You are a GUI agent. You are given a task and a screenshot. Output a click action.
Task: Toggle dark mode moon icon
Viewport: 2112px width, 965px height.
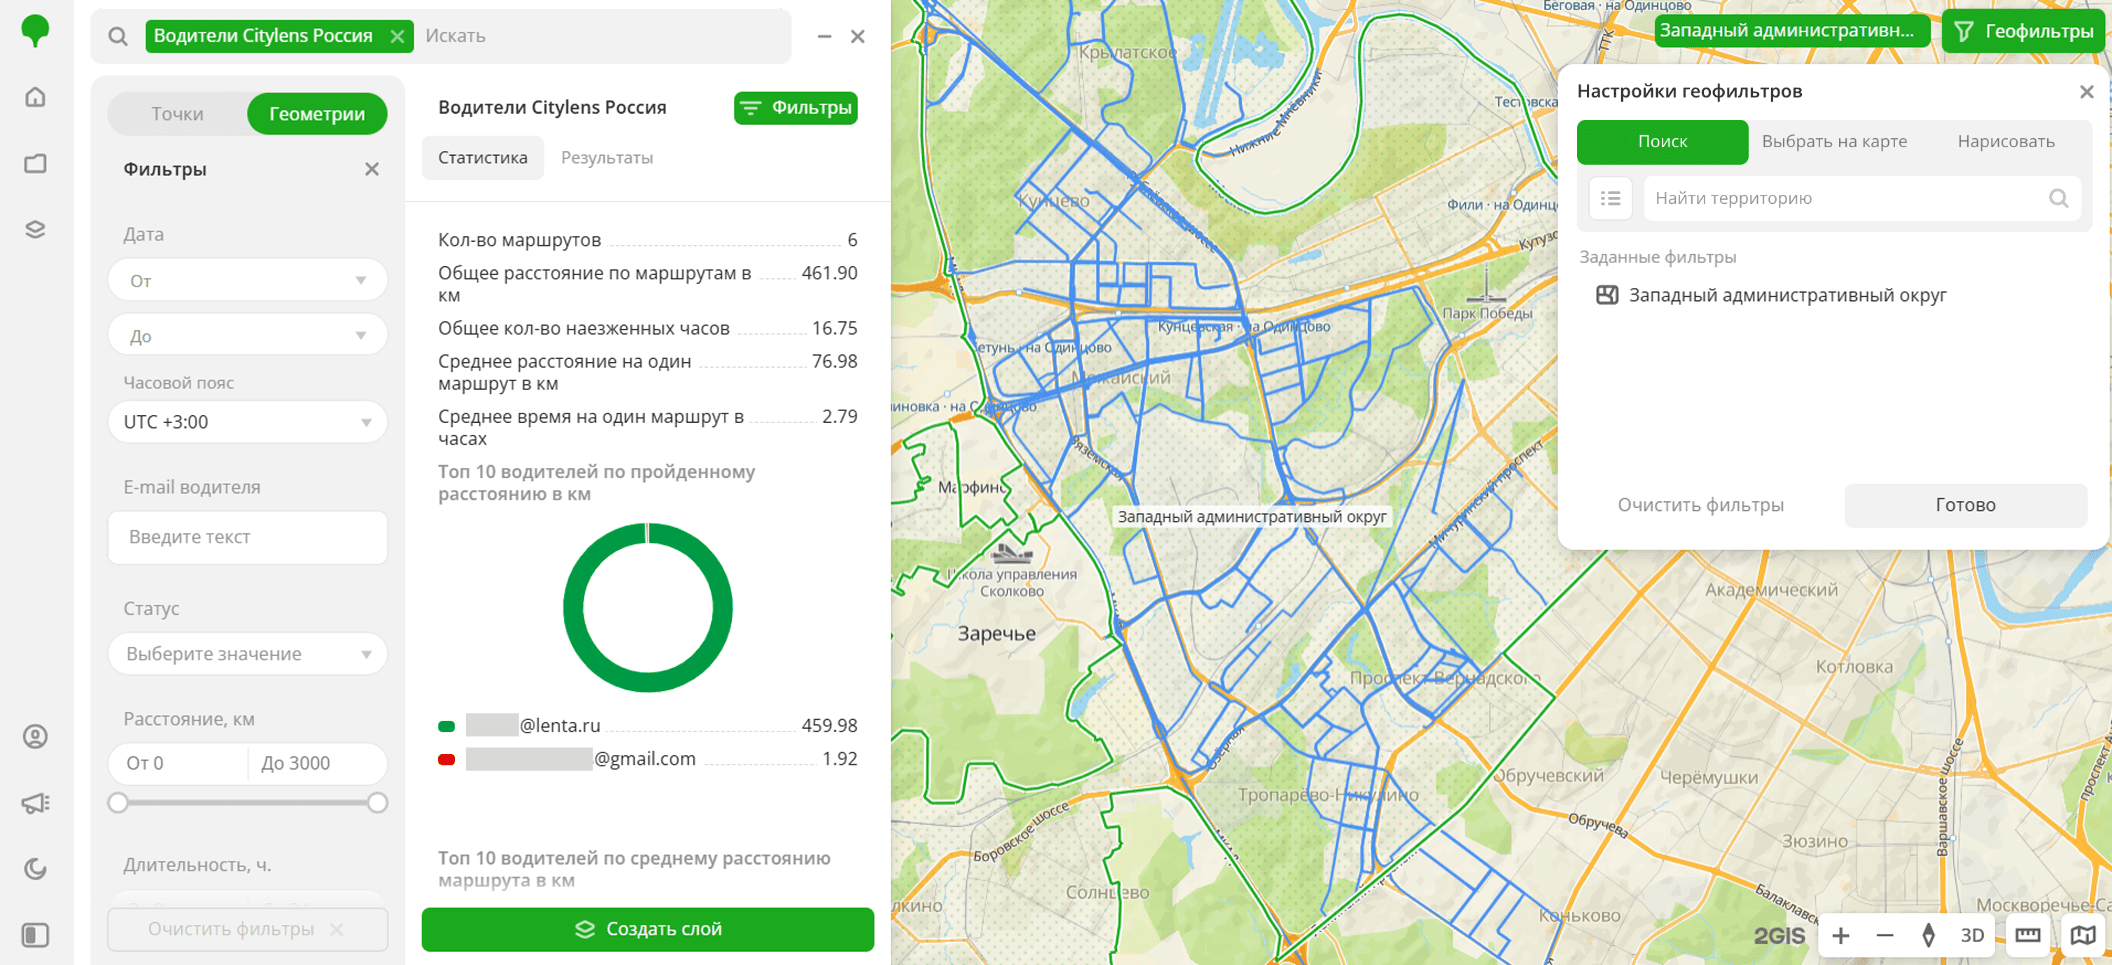tap(36, 869)
